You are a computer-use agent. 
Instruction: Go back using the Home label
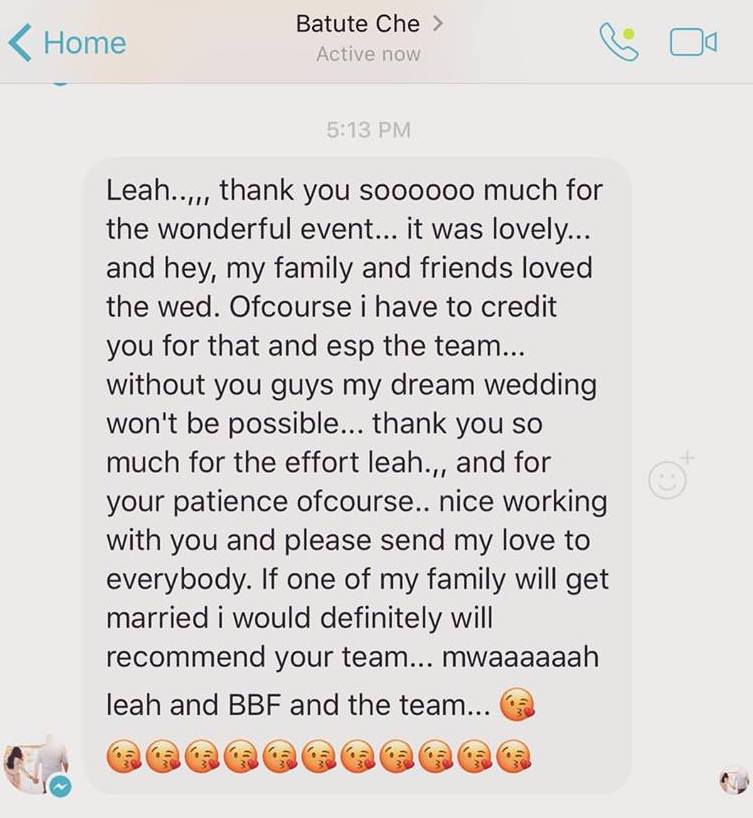(85, 43)
